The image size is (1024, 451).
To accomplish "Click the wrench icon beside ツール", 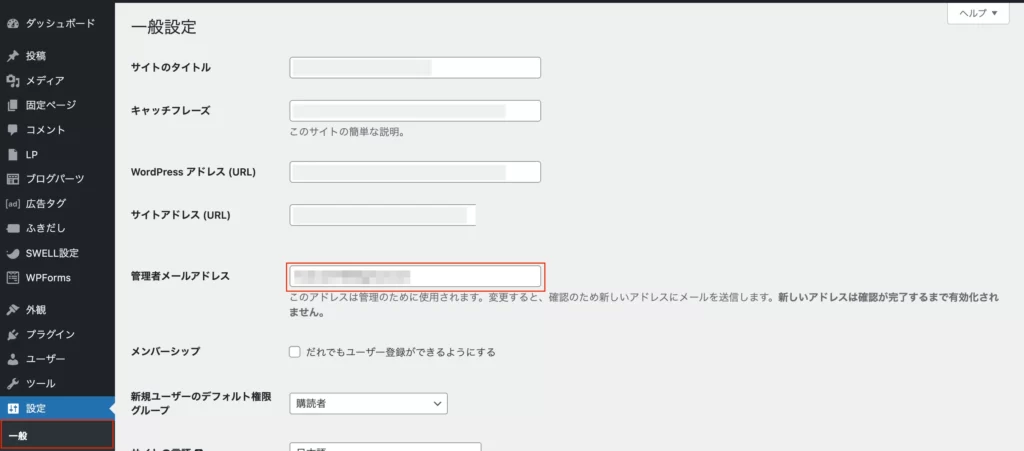I will [x=12, y=384].
